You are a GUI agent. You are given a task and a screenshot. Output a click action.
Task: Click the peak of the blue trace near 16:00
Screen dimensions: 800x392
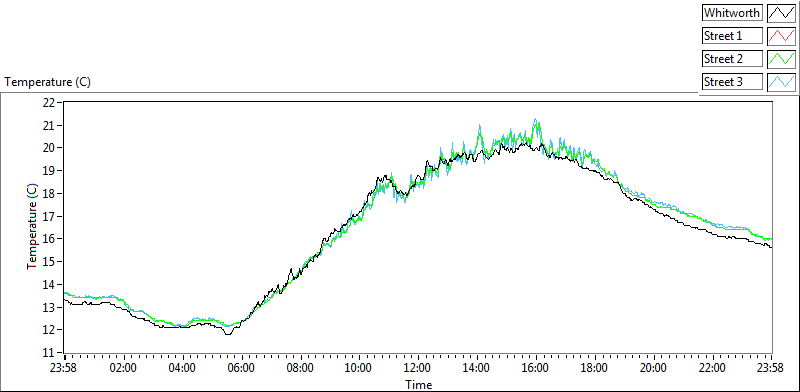[535, 119]
